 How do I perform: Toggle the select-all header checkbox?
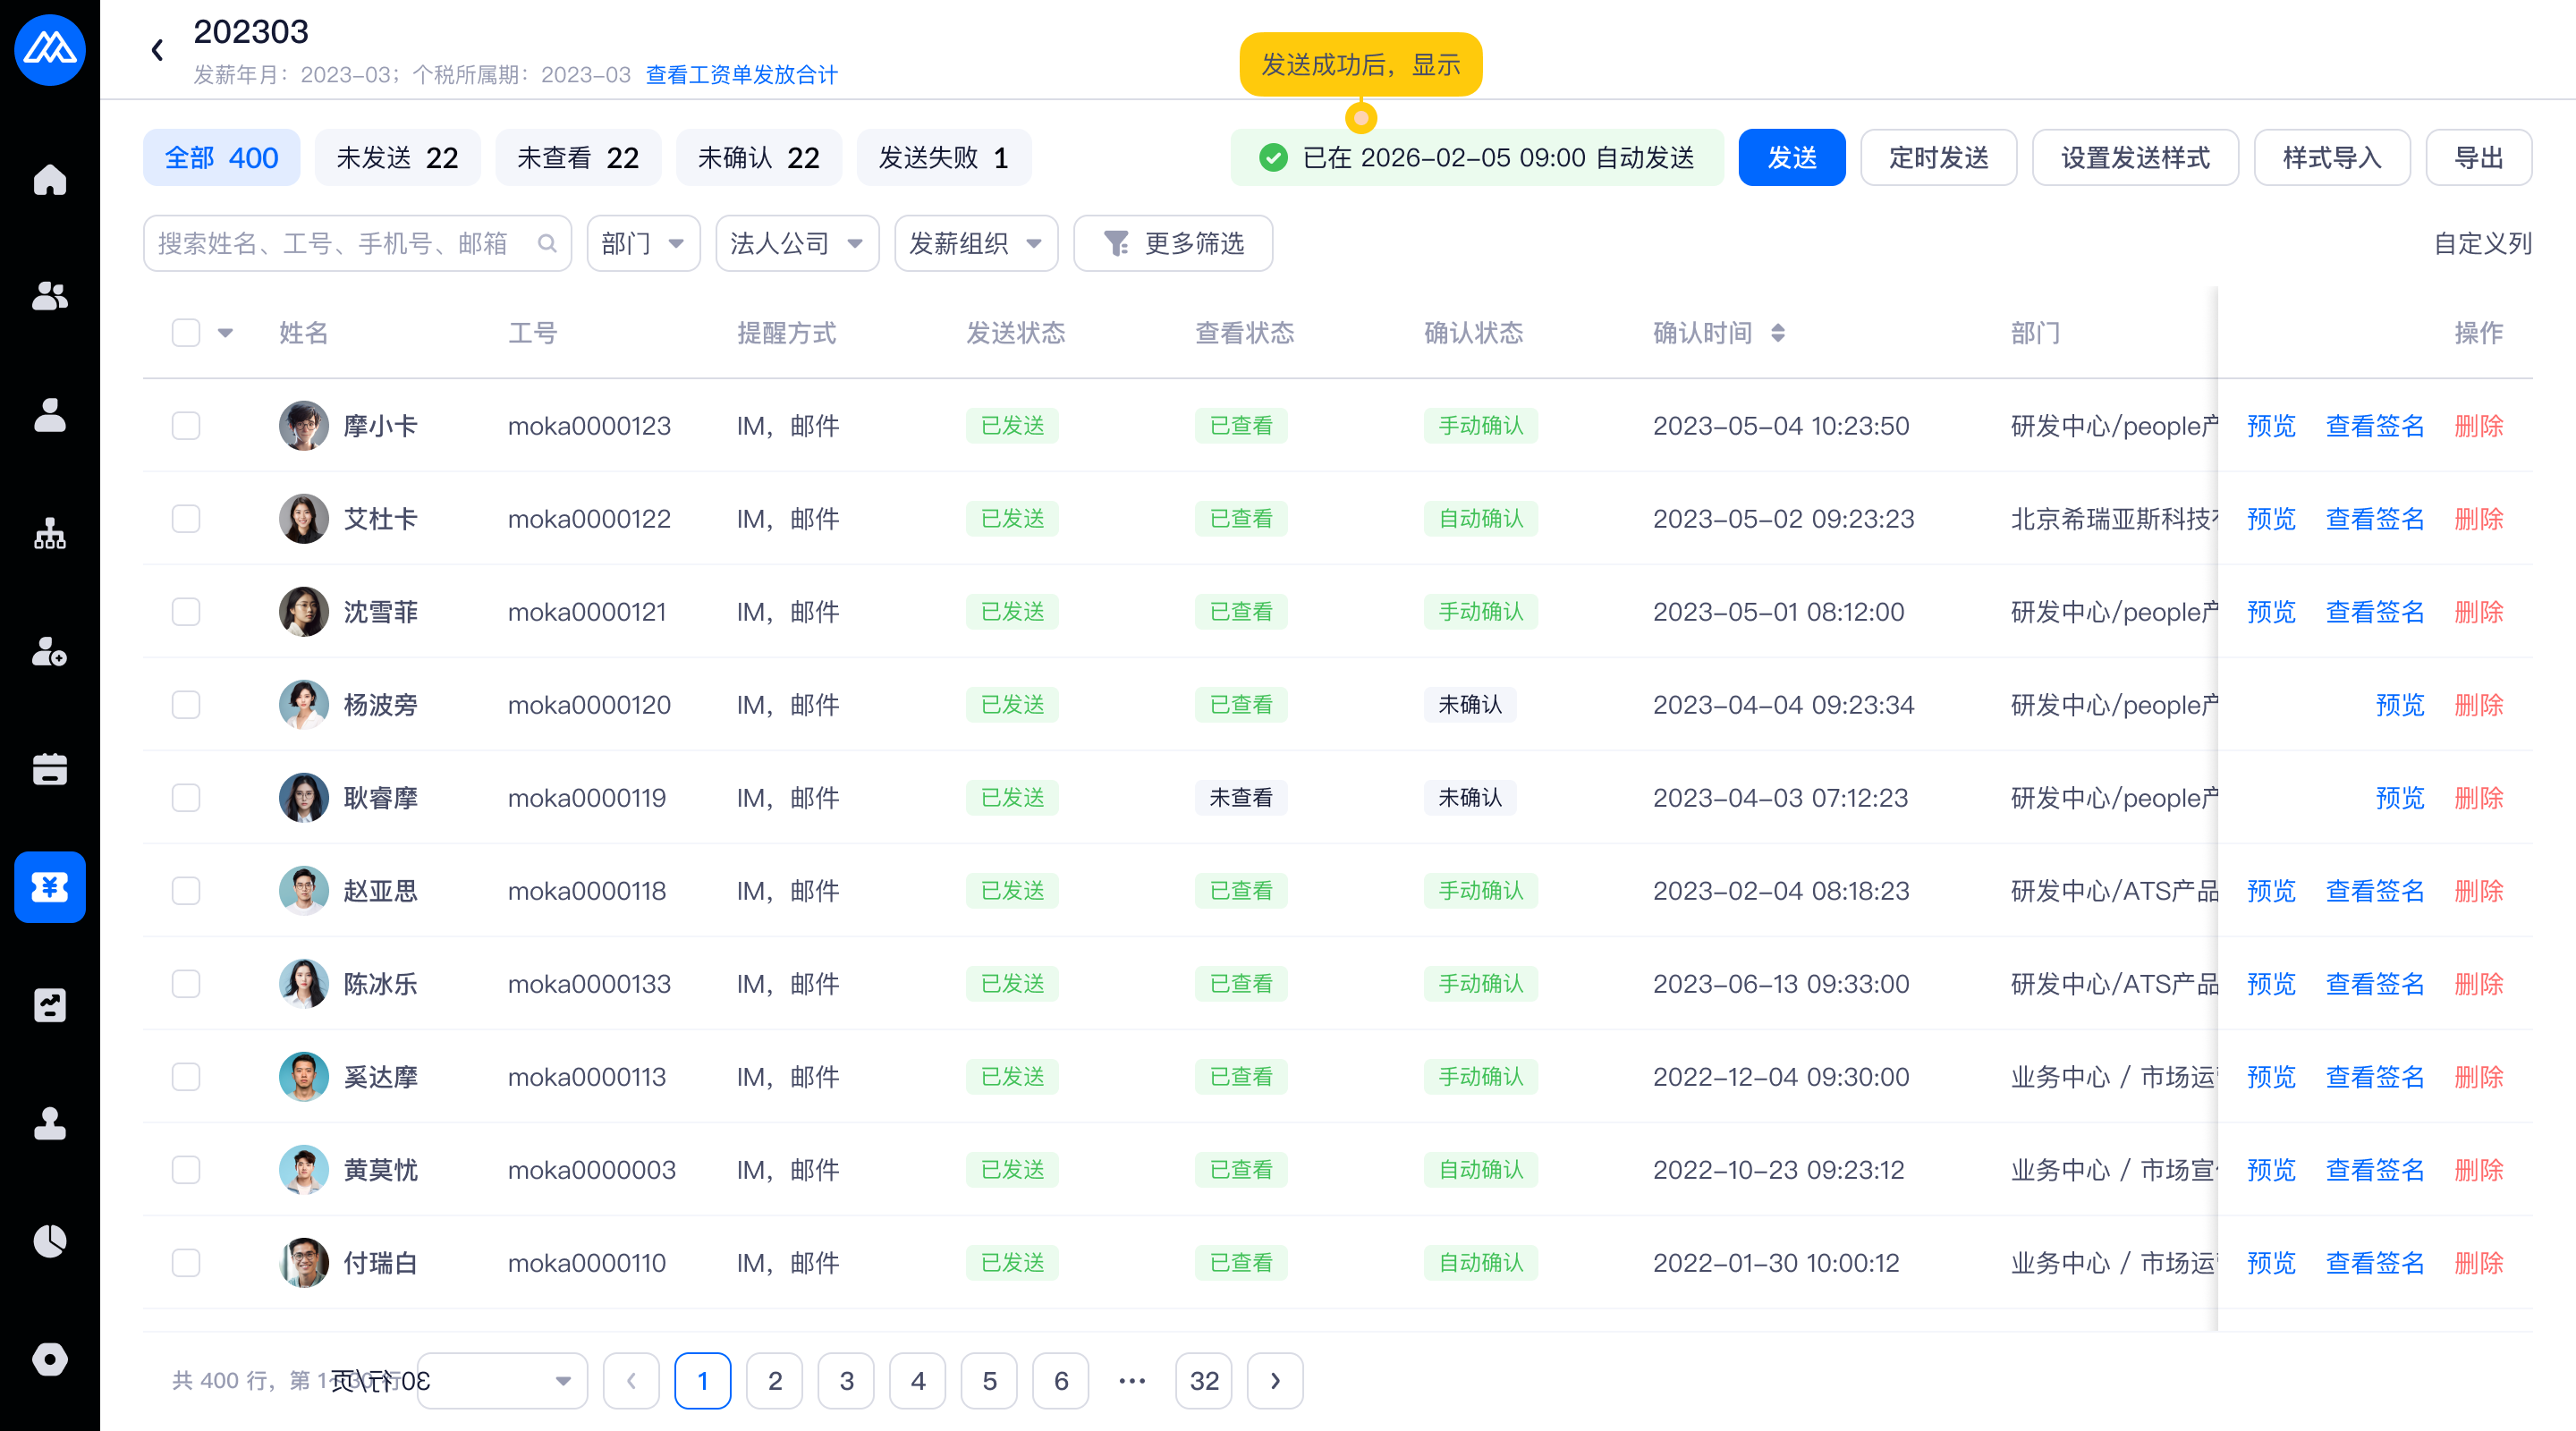click(x=186, y=333)
